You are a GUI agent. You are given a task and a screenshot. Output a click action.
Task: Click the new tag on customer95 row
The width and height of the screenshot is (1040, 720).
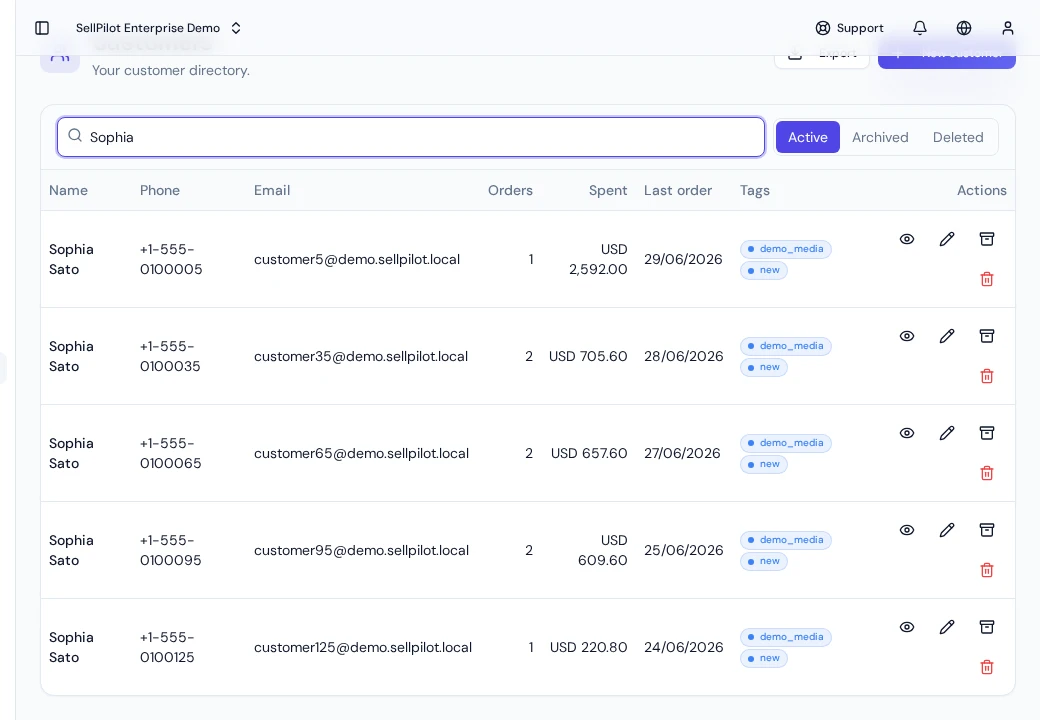pyautogui.click(x=763, y=561)
